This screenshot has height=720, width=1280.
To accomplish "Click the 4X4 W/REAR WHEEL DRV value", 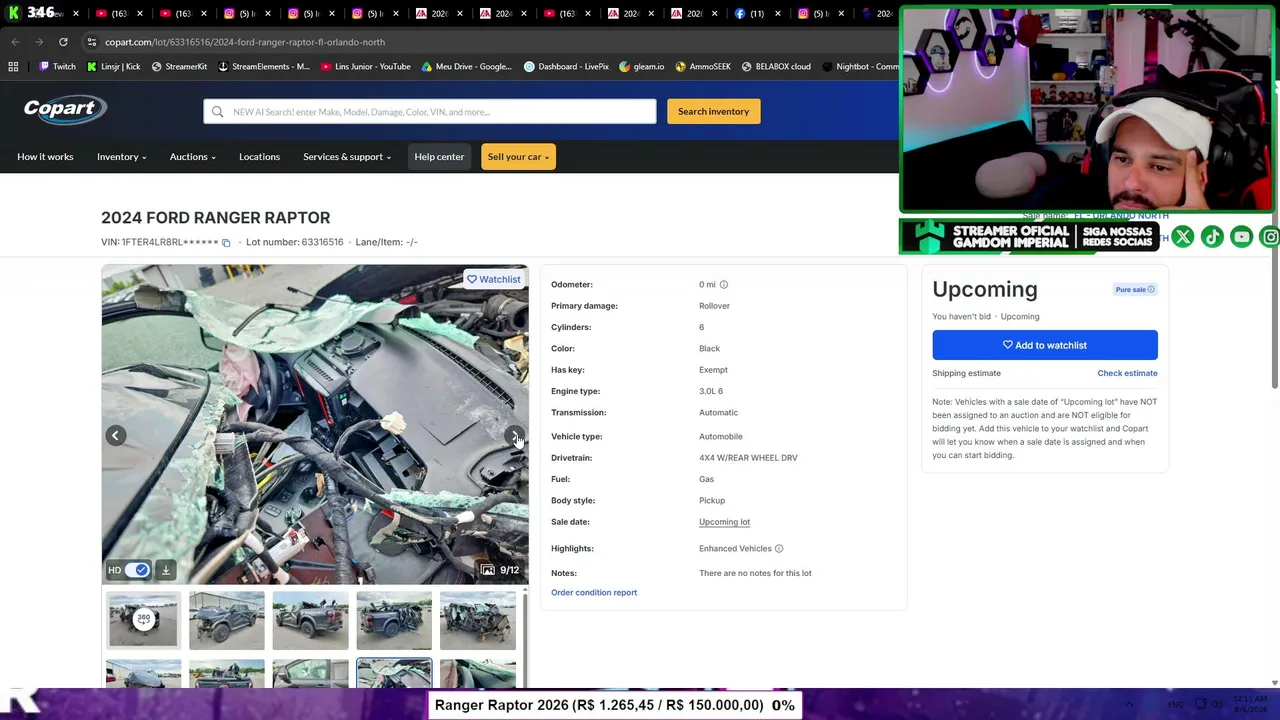I will [x=748, y=458].
